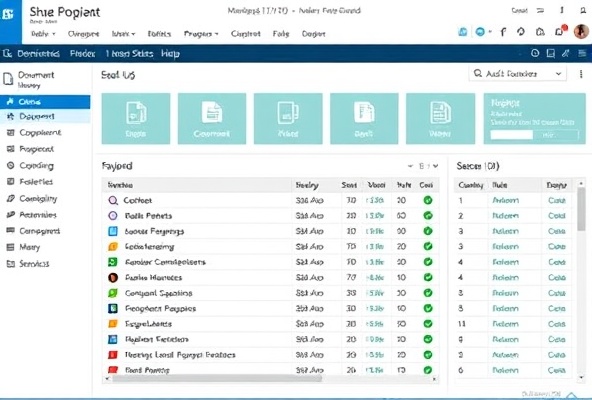Select the 'Masy' sidebar item
This screenshot has height=400, width=592.
[x=29, y=247]
